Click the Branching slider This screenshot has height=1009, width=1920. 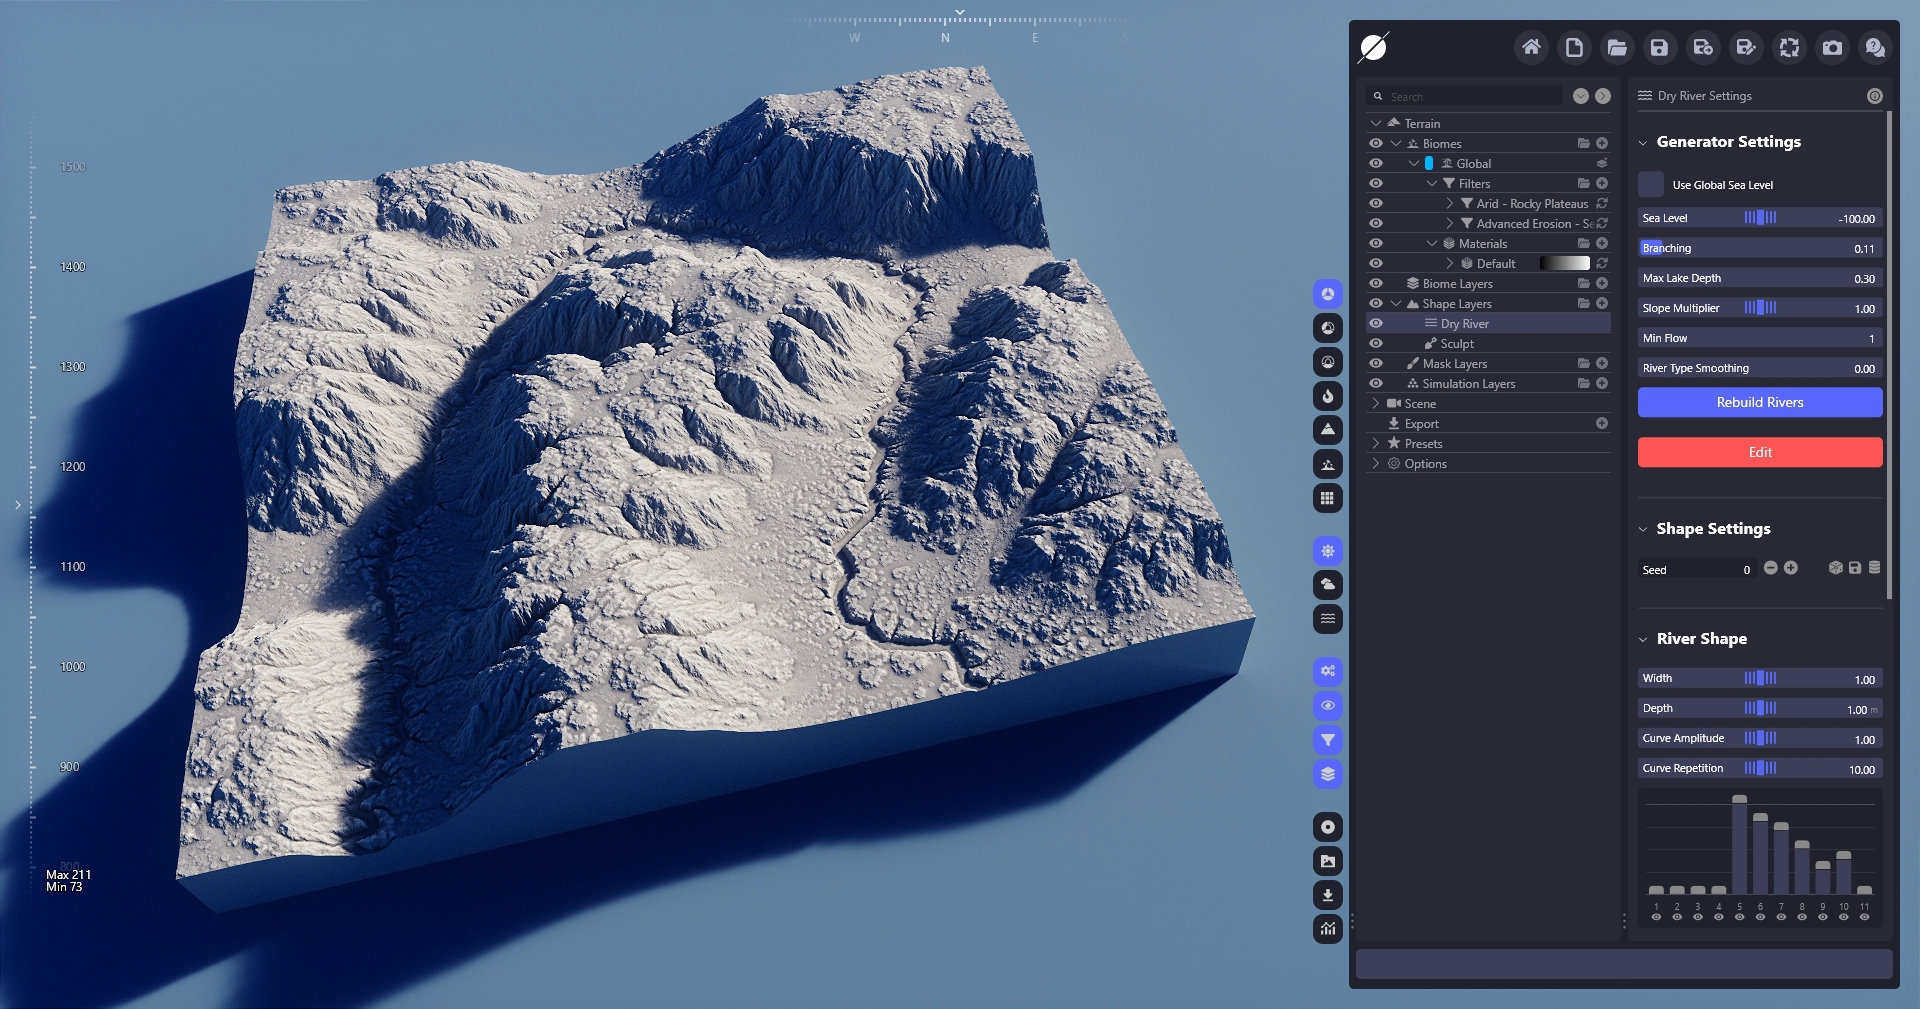tap(1759, 248)
